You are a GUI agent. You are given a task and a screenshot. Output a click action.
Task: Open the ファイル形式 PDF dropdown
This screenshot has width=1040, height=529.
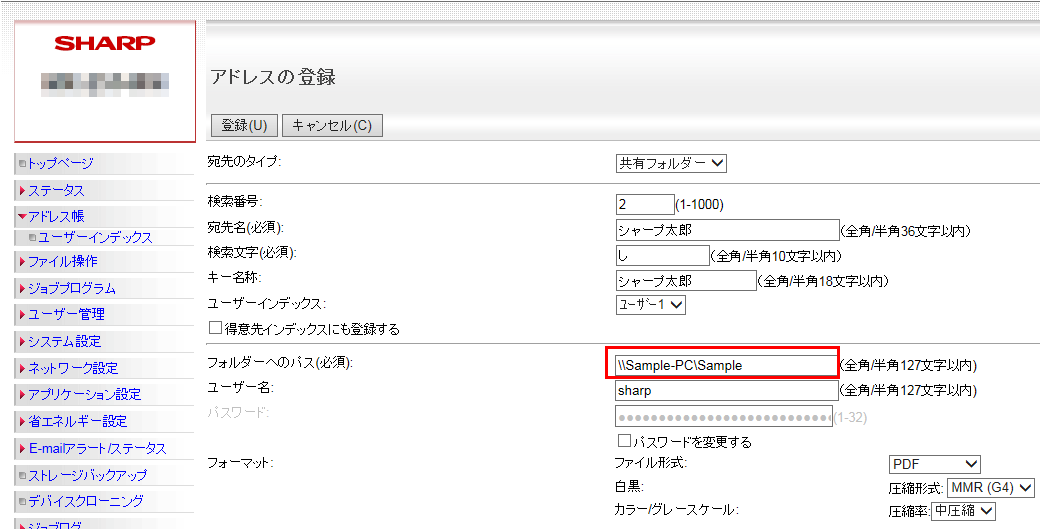pyautogui.click(x=934, y=464)
